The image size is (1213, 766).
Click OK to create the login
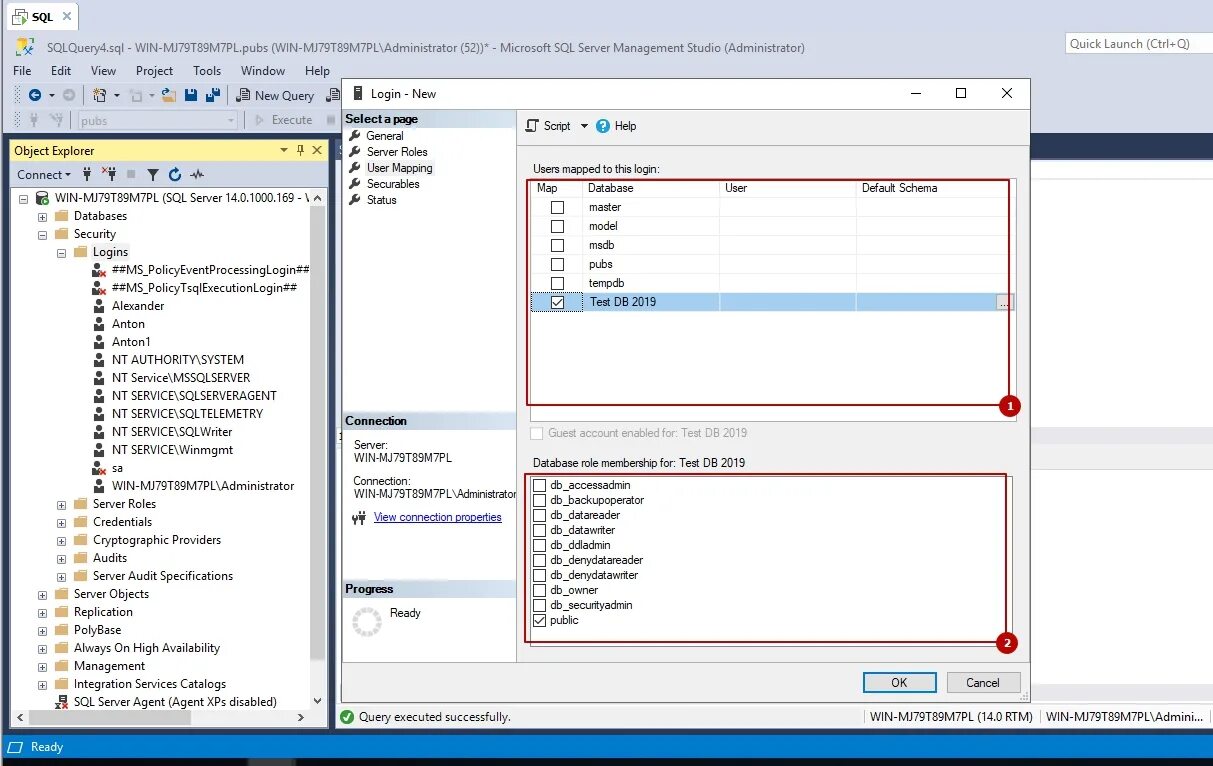pos(899,682)
